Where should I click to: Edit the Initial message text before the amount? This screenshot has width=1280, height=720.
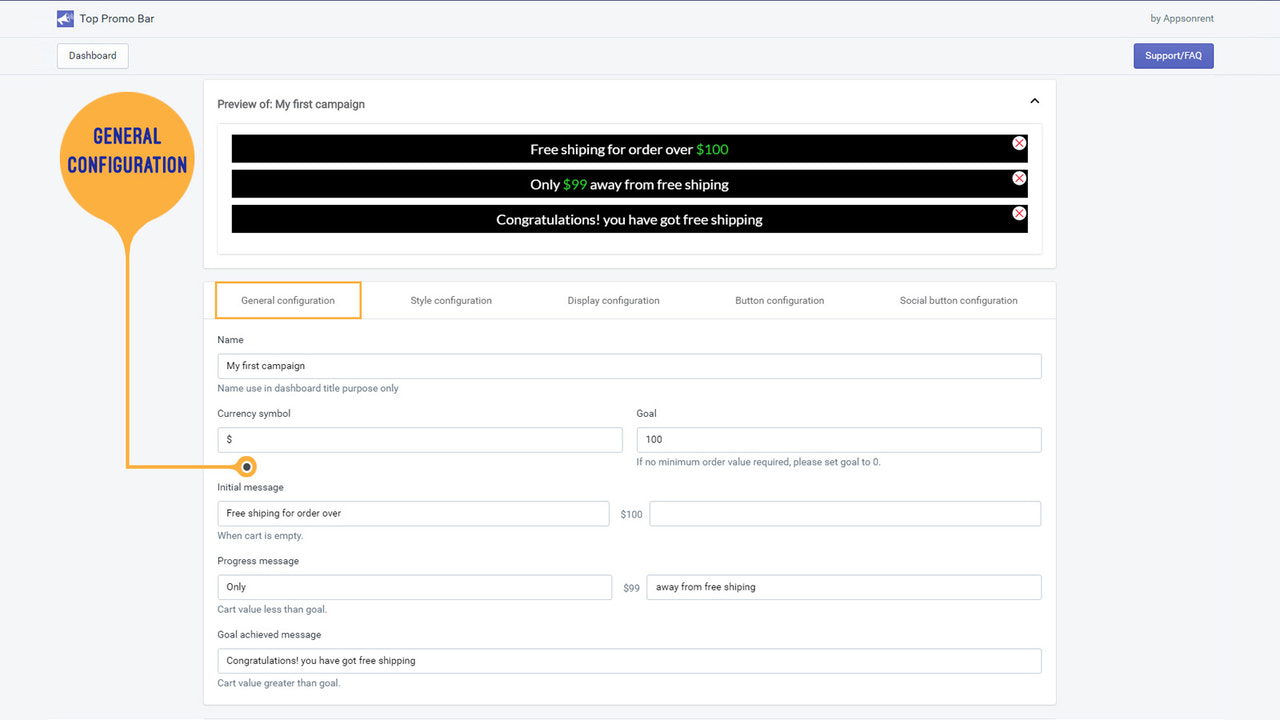point(413,513)
